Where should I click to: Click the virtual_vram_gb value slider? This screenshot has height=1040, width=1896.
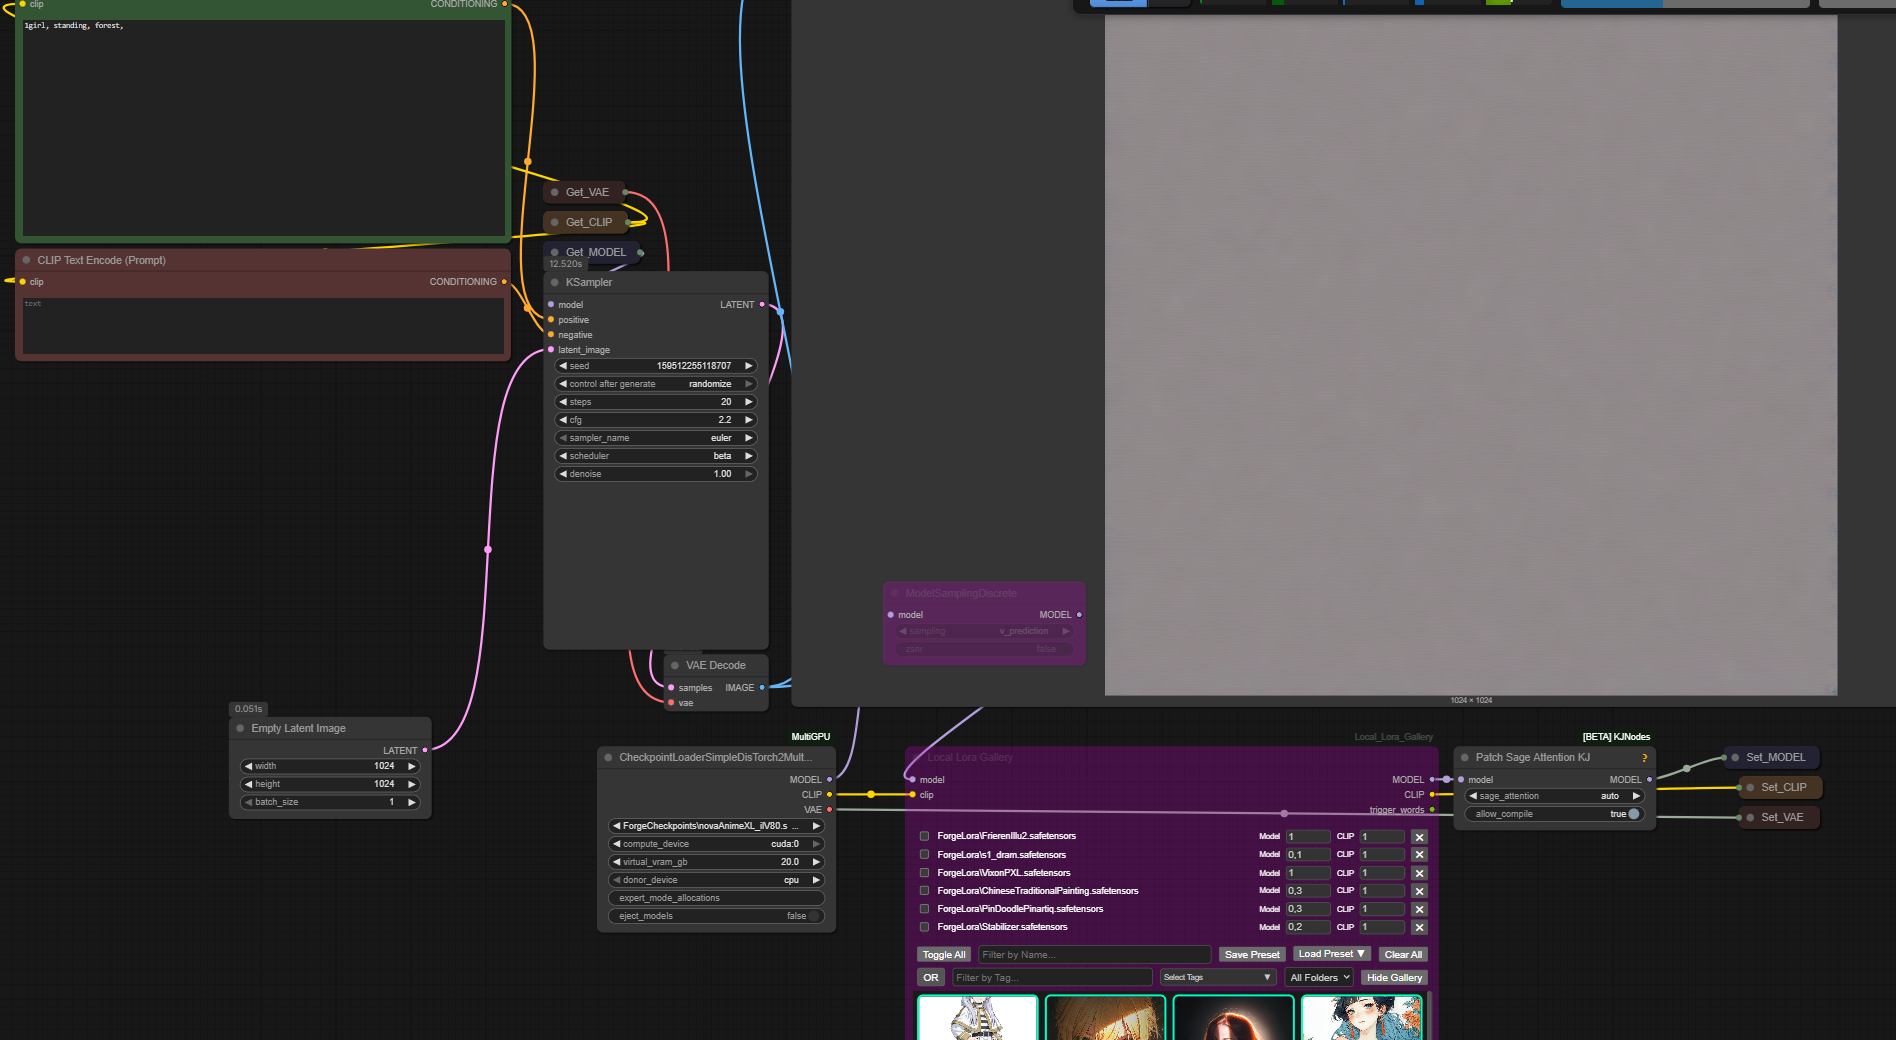click(x=716, y=862)
